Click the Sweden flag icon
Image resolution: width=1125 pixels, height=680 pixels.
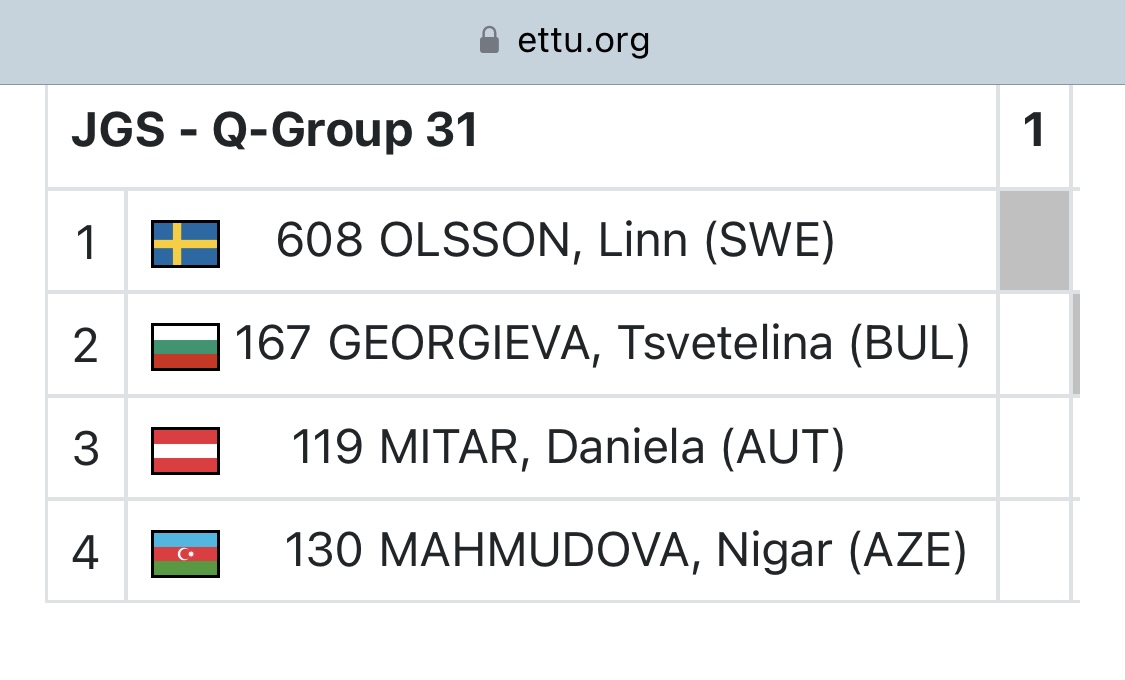(x=185, y=244)
